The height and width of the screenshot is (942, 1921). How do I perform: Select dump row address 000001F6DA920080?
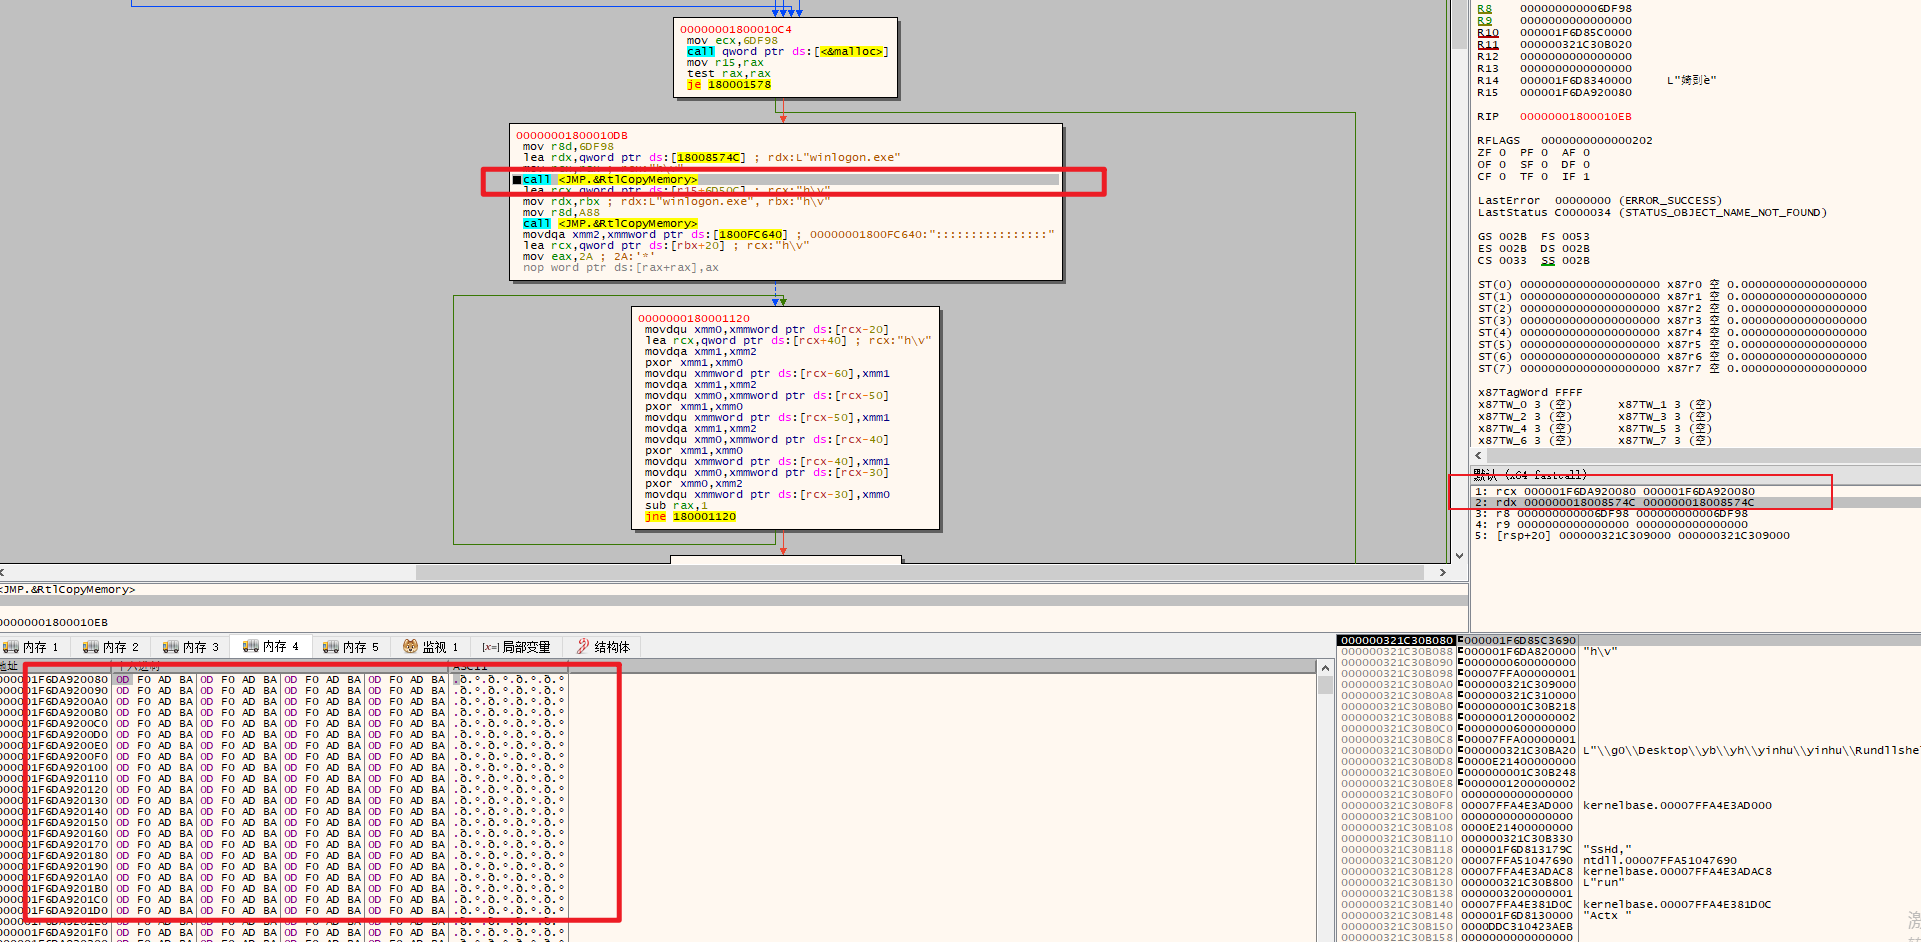point(55,680)
